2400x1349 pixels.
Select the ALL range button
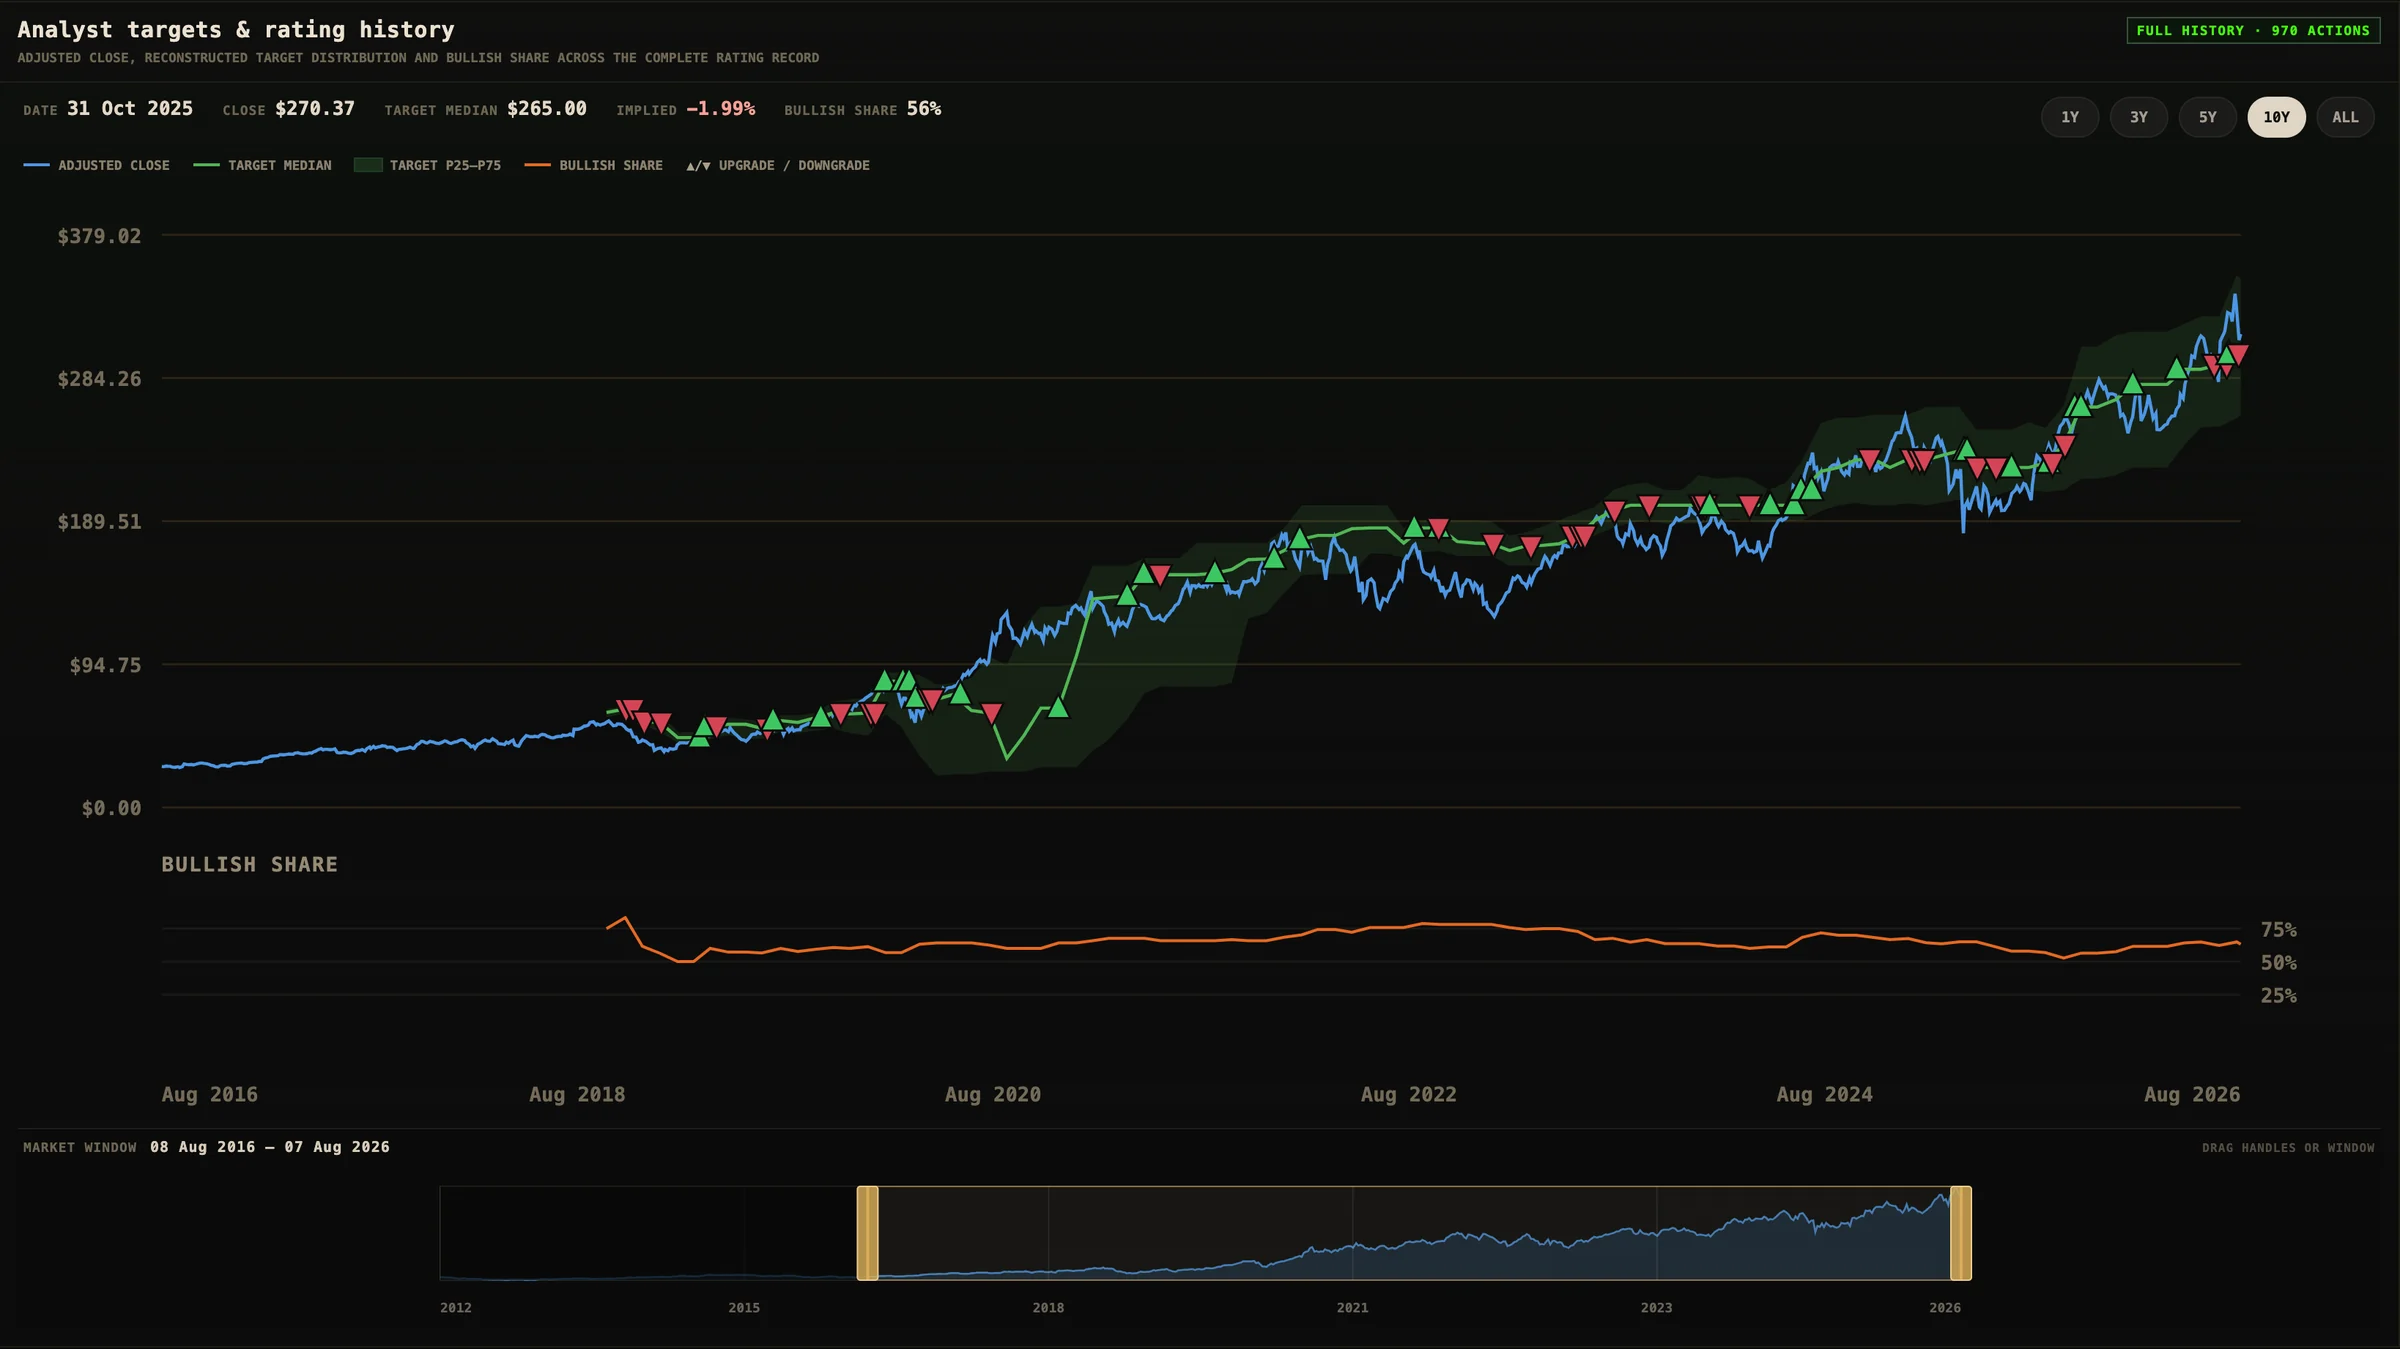[2345, 117]
